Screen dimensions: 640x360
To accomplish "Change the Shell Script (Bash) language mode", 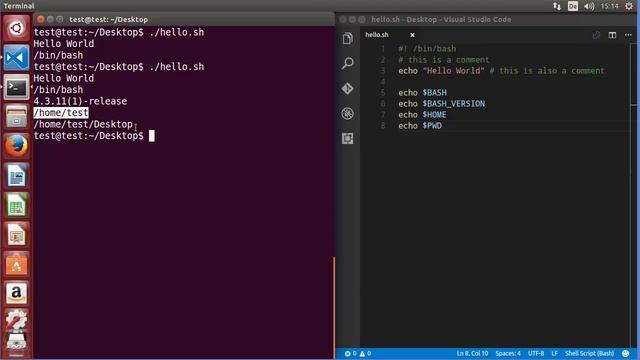I will [589, 353].
